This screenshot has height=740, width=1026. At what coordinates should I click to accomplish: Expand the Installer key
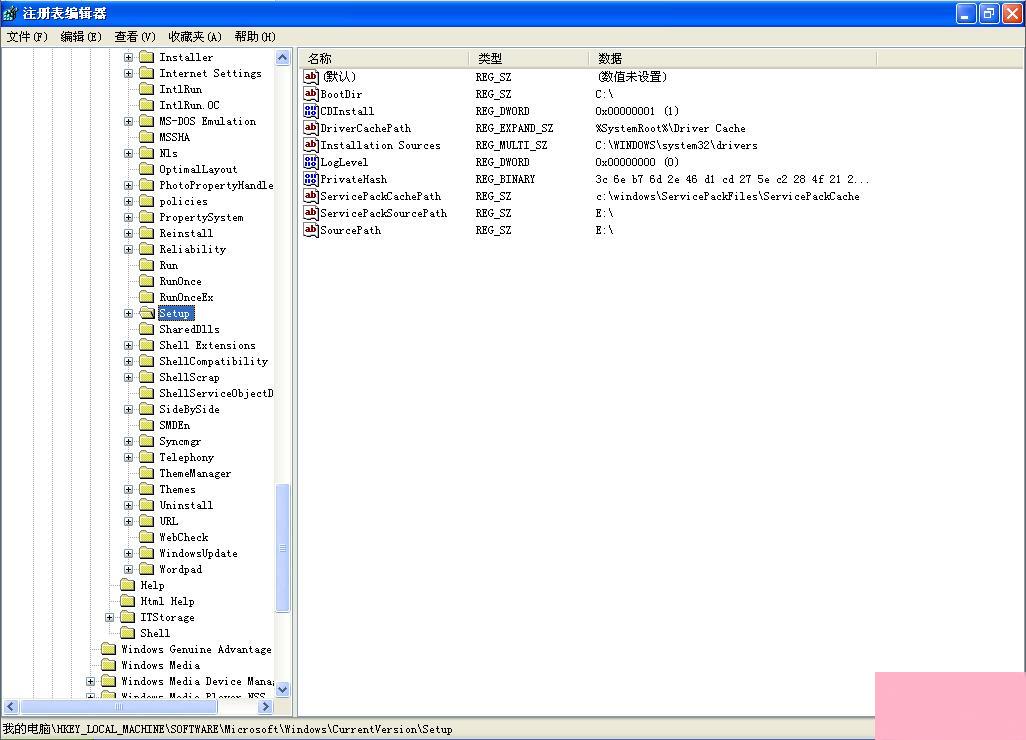[x=128, y=57]
